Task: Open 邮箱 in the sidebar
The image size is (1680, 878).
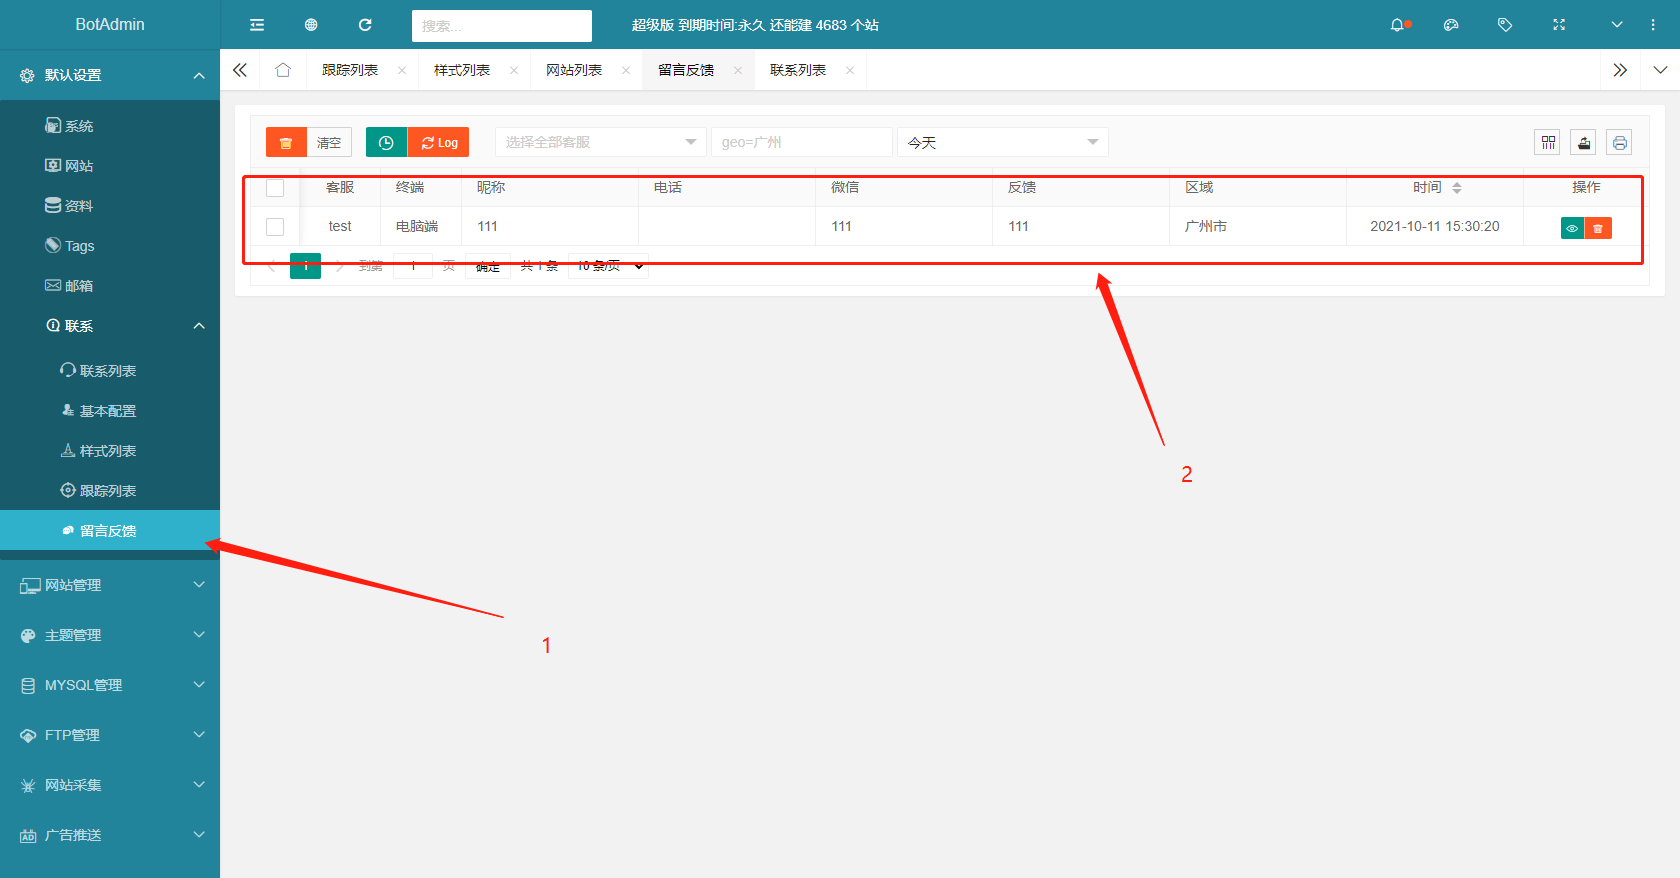Action: [110, 286]
